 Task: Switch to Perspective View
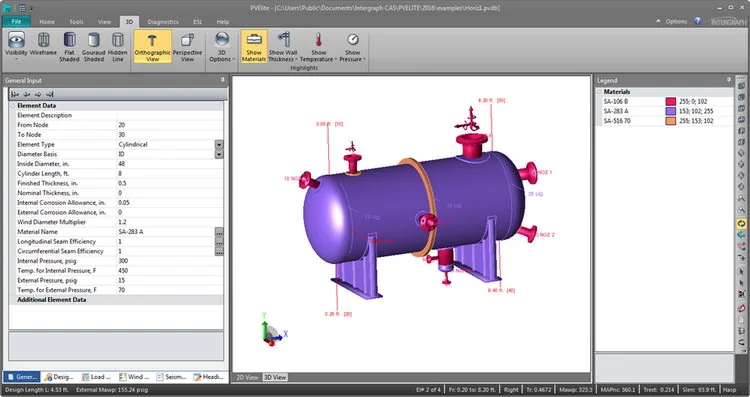(x=187, y=46)
